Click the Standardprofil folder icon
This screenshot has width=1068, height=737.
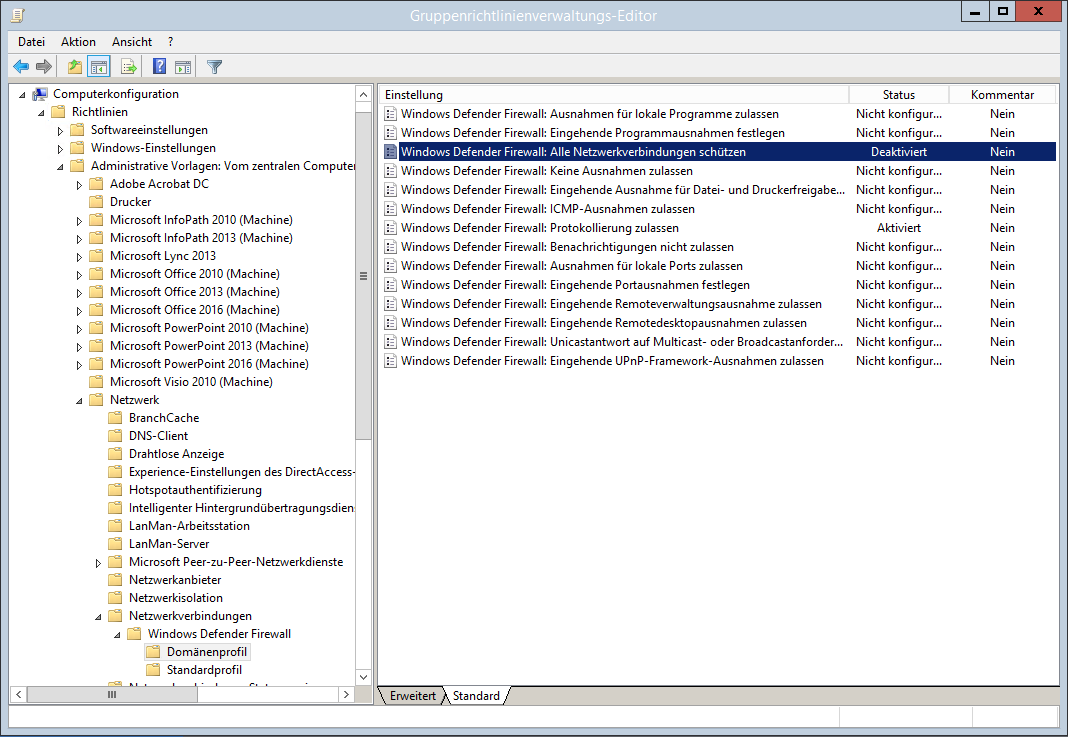[154, 670]
